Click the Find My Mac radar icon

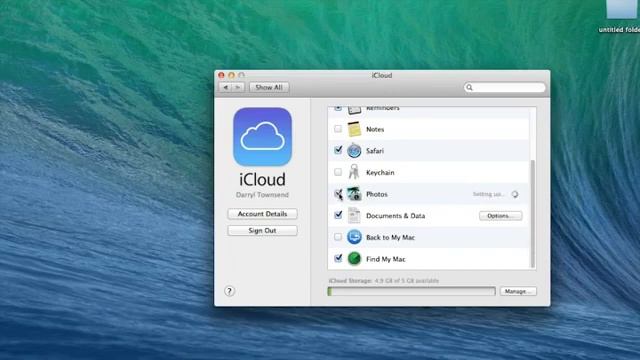click(x=354, y=259)
